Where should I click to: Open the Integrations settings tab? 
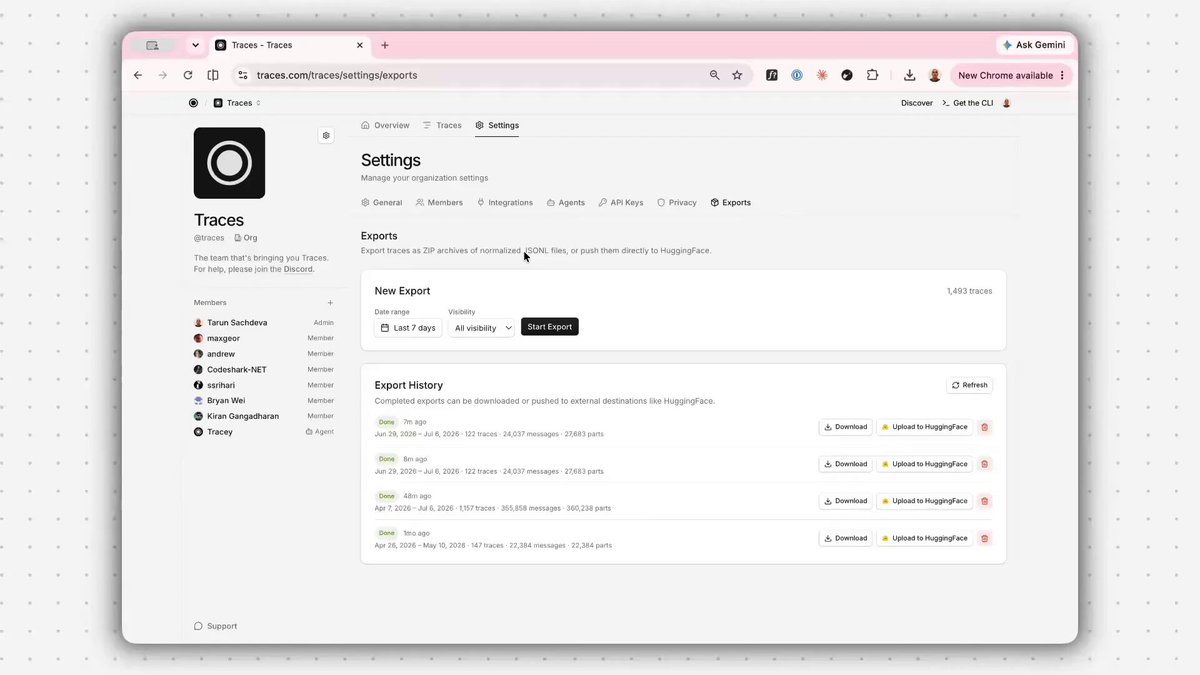coord(505,202)
